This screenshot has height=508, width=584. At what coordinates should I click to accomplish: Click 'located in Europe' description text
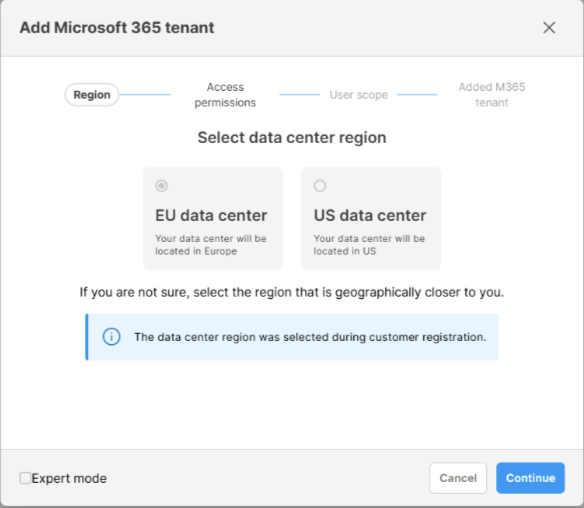point(196,251)
